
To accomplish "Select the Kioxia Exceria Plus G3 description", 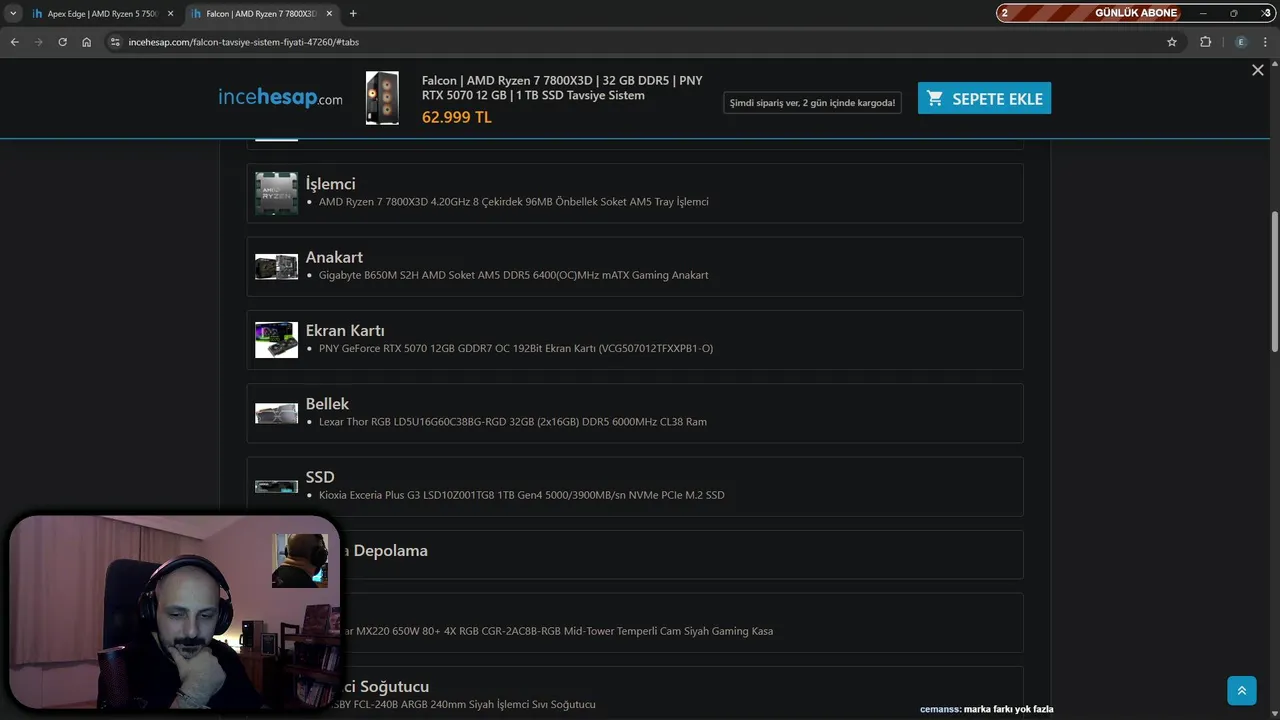I will point(522,495).
